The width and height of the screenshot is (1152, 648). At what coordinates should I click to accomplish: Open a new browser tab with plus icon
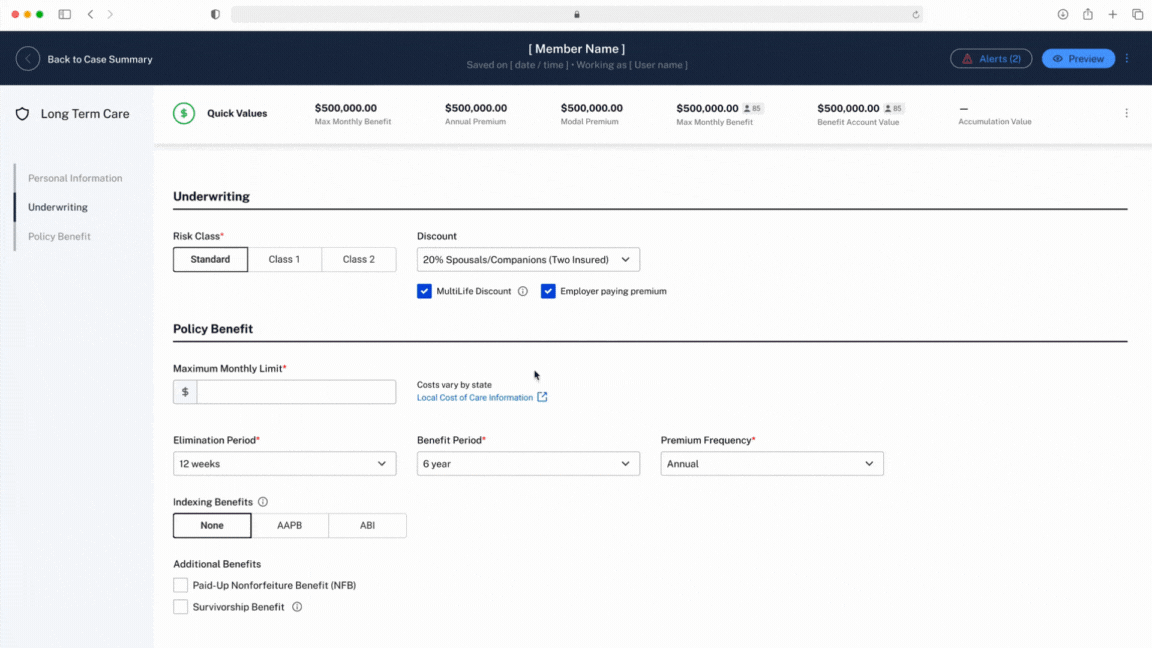pyautogui.click(x=1112, y=14)
